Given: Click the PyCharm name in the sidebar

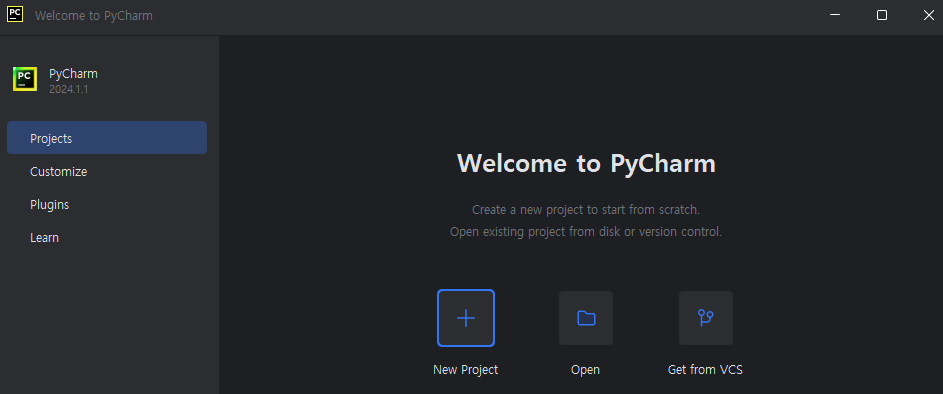Looking at the screenshot, I should click(73, 74).
